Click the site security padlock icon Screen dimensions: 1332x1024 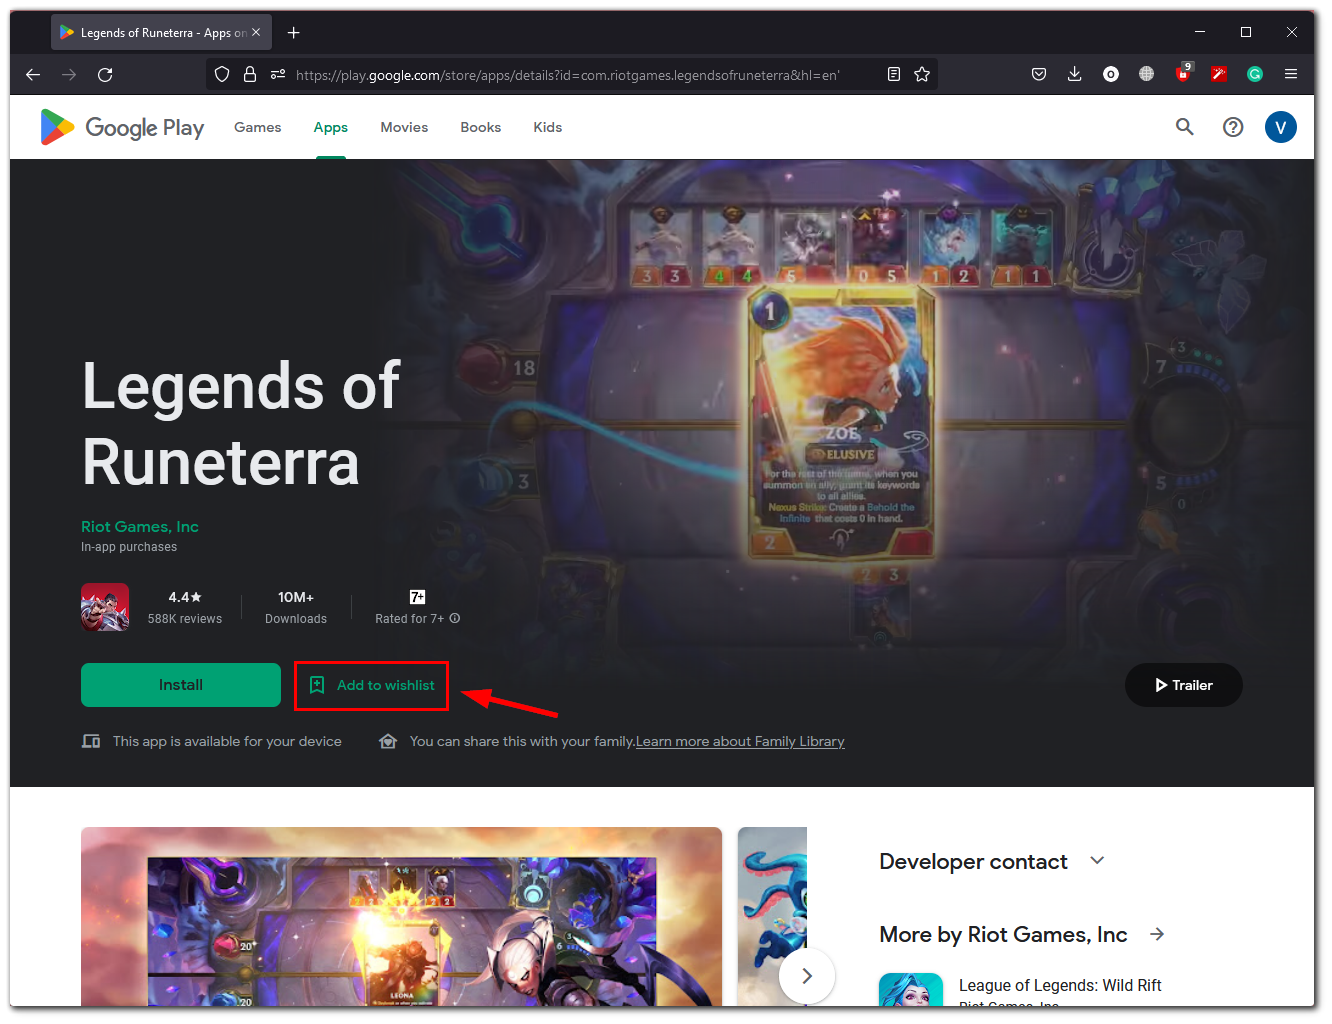pos(250,74)
